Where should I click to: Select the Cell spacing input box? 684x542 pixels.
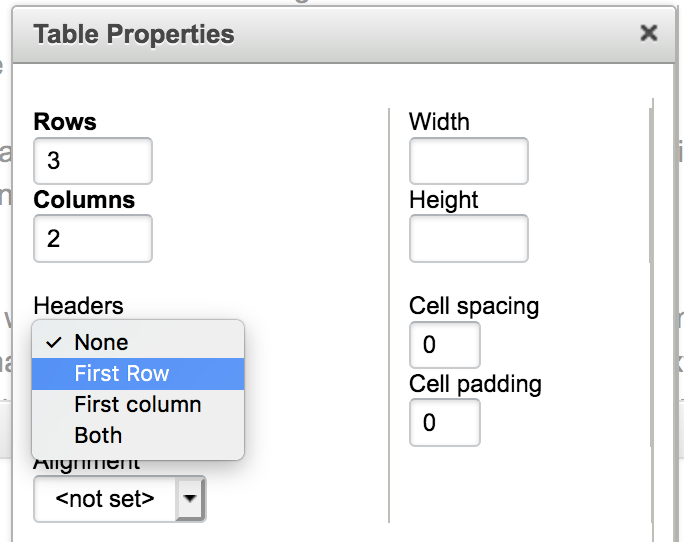point(445,345)
